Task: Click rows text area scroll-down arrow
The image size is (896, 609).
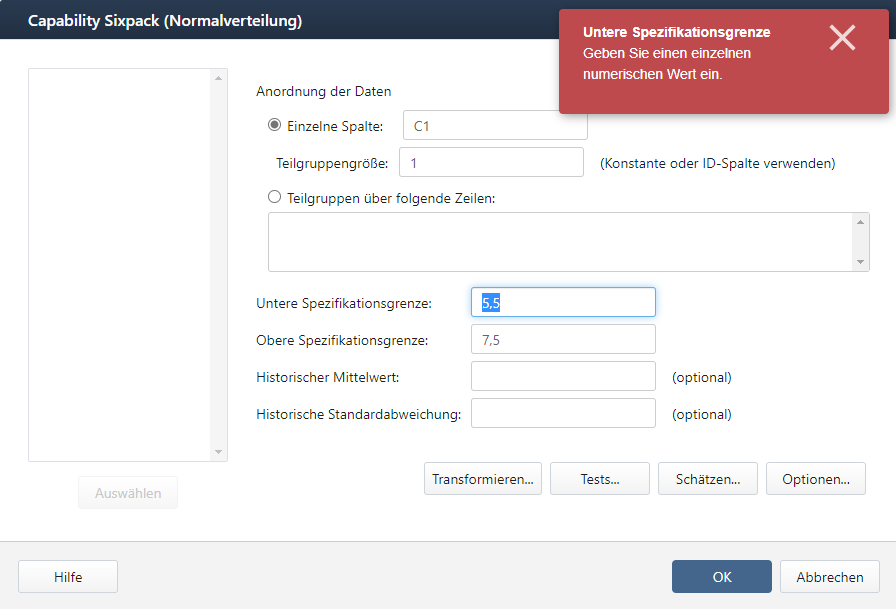Action: click(861, 262)
